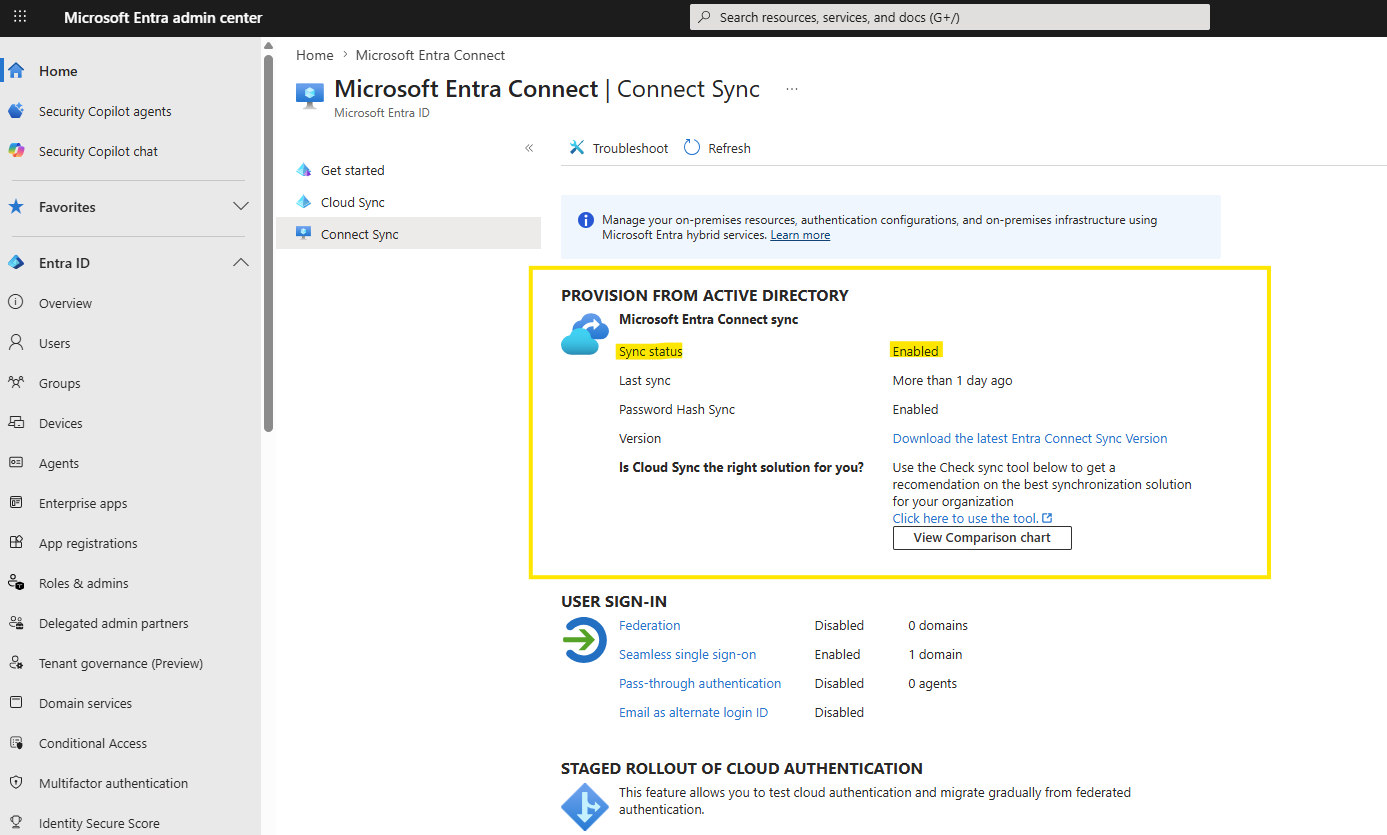Screen dimensions: 1387x835
Task: Open Multifactor authentication in sidebar
Action: (113, 783)
